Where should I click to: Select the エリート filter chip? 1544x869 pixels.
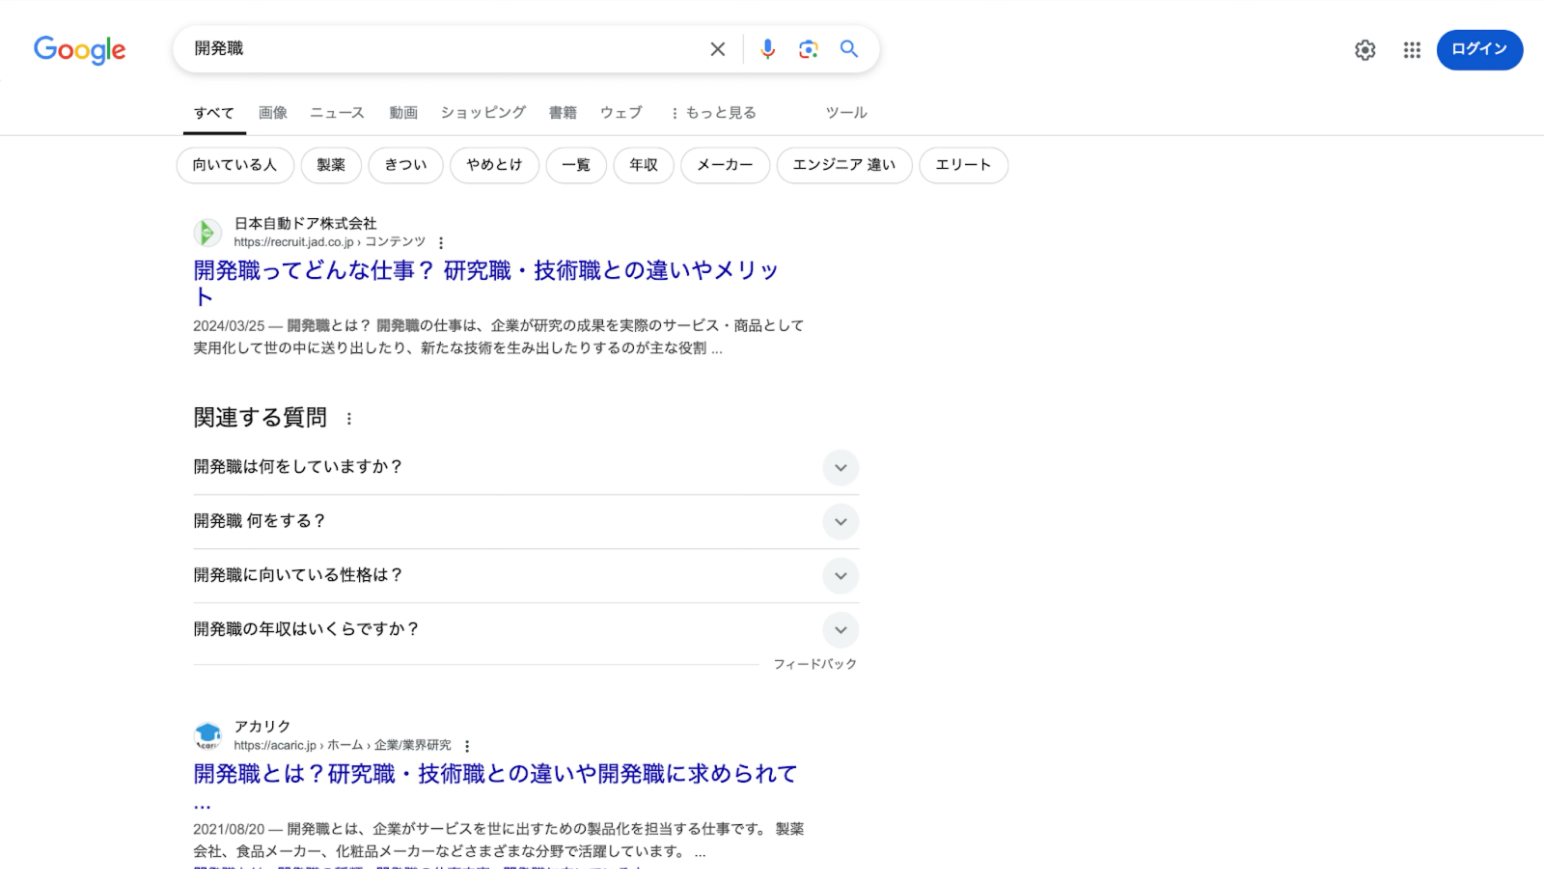(963, 165)
